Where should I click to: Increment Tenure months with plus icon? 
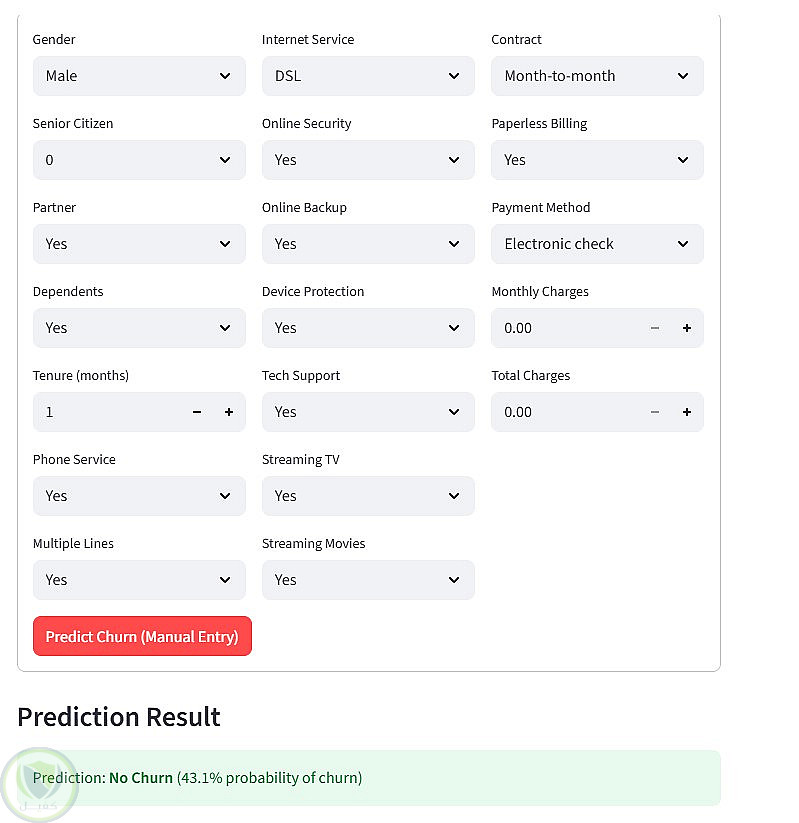coord(228,412)
